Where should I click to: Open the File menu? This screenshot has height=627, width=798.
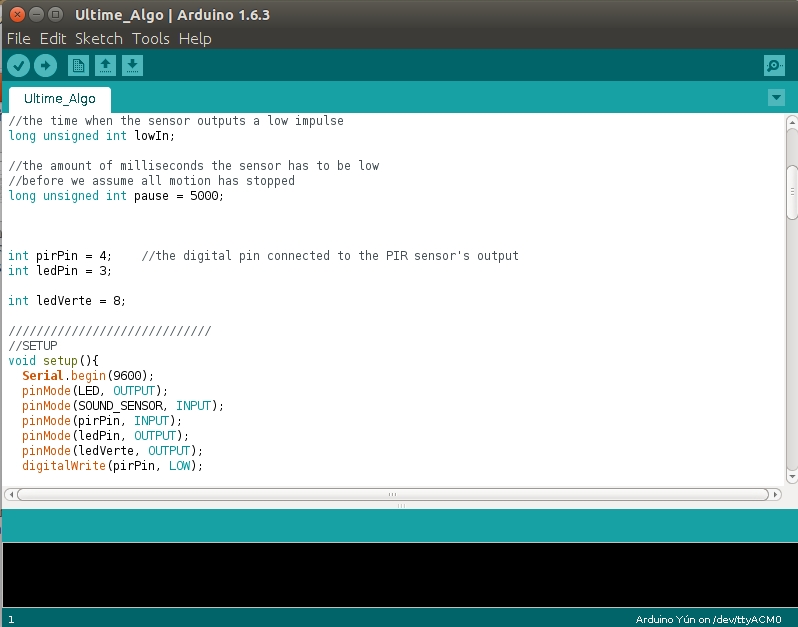point(18,39)
